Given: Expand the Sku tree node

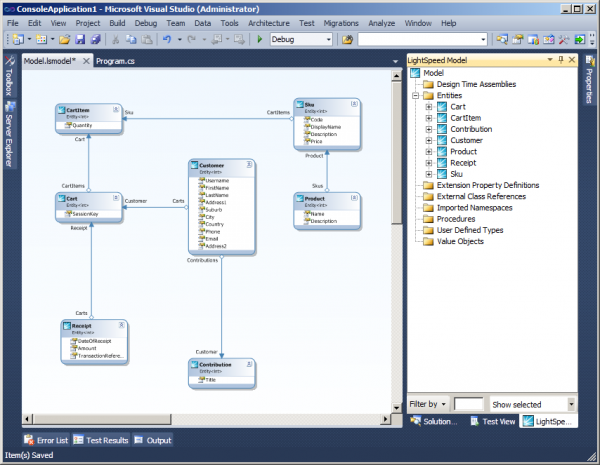Looking at the screenshot, I should 429,174.
